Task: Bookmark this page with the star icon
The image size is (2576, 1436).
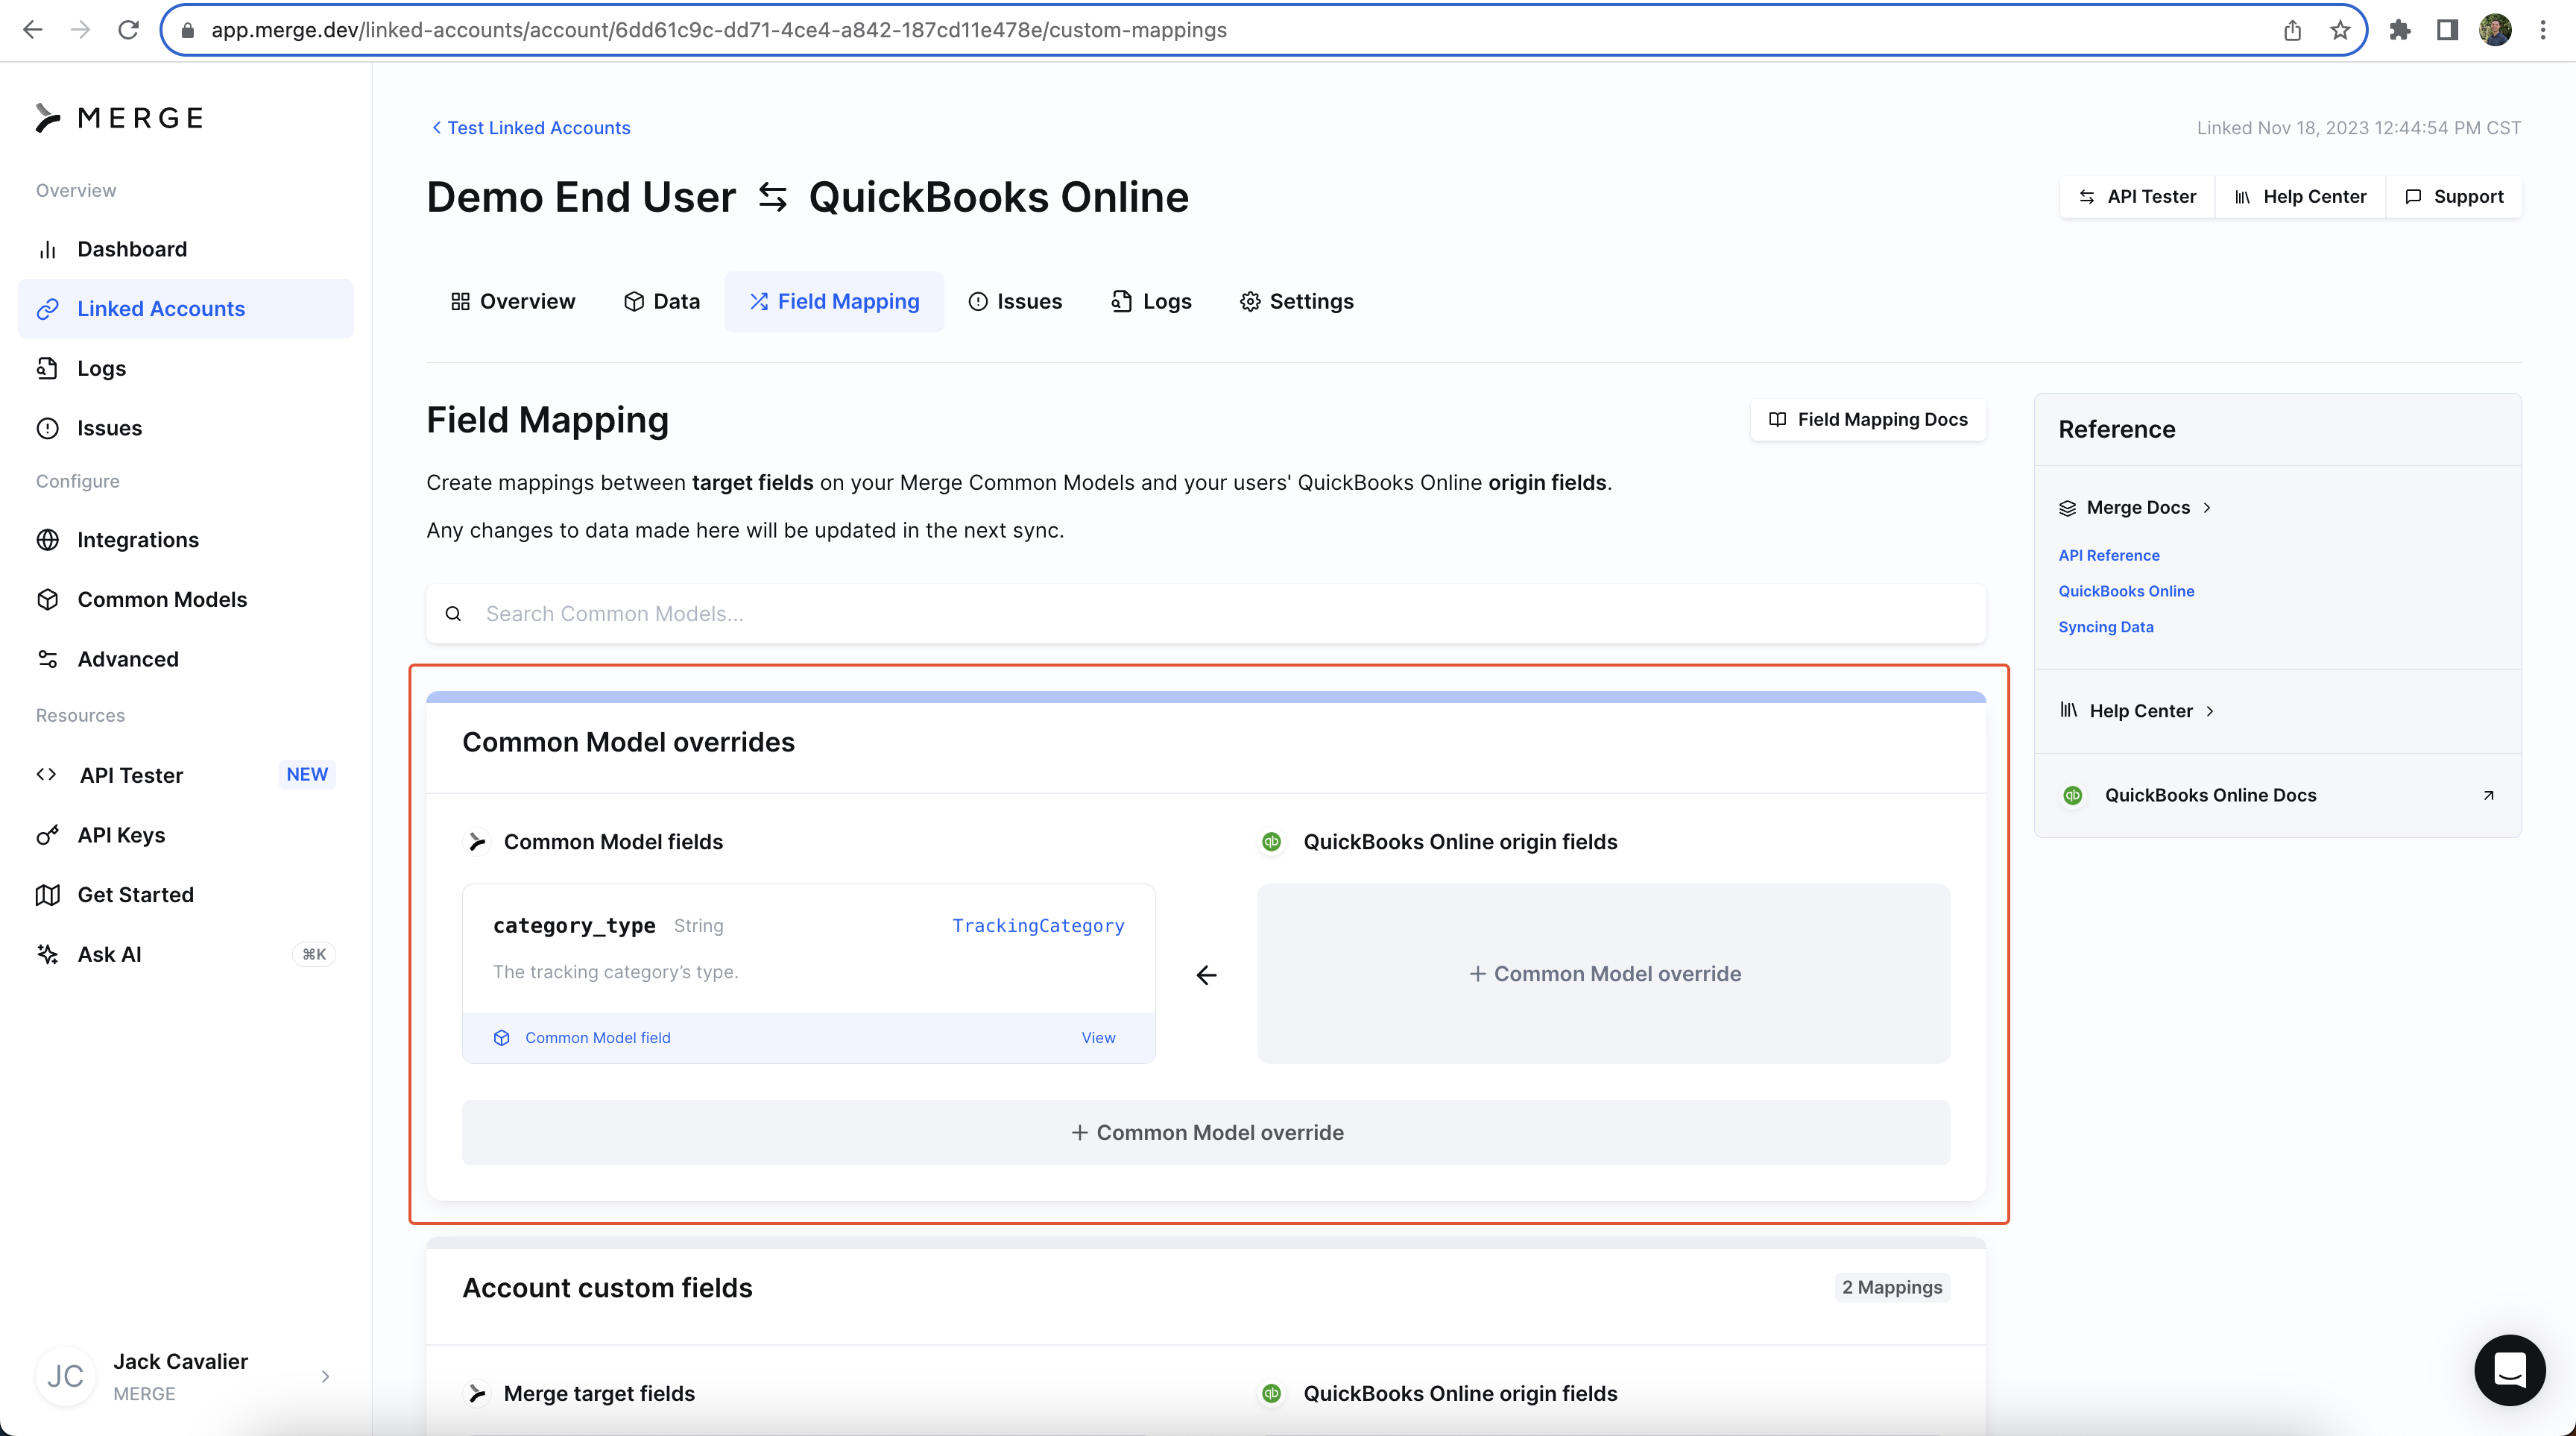Action: (x=2340, y=30)
